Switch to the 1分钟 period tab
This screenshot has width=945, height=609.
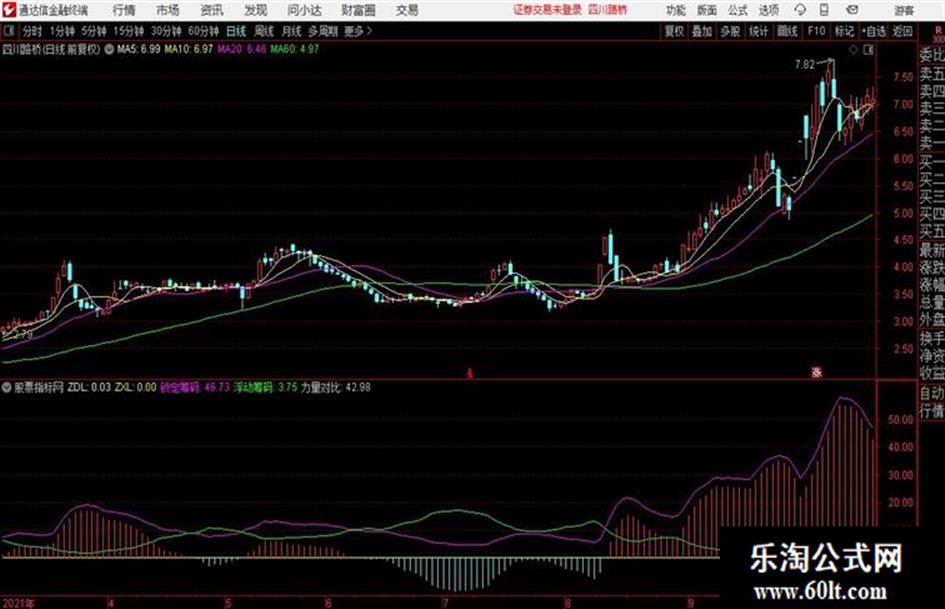(62, 31)
